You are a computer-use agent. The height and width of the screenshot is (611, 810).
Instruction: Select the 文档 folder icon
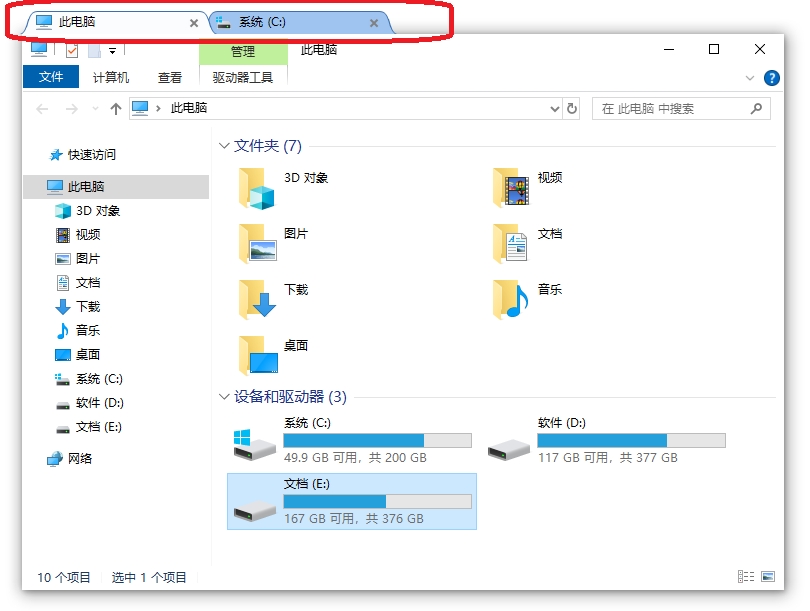click(510, 244)
